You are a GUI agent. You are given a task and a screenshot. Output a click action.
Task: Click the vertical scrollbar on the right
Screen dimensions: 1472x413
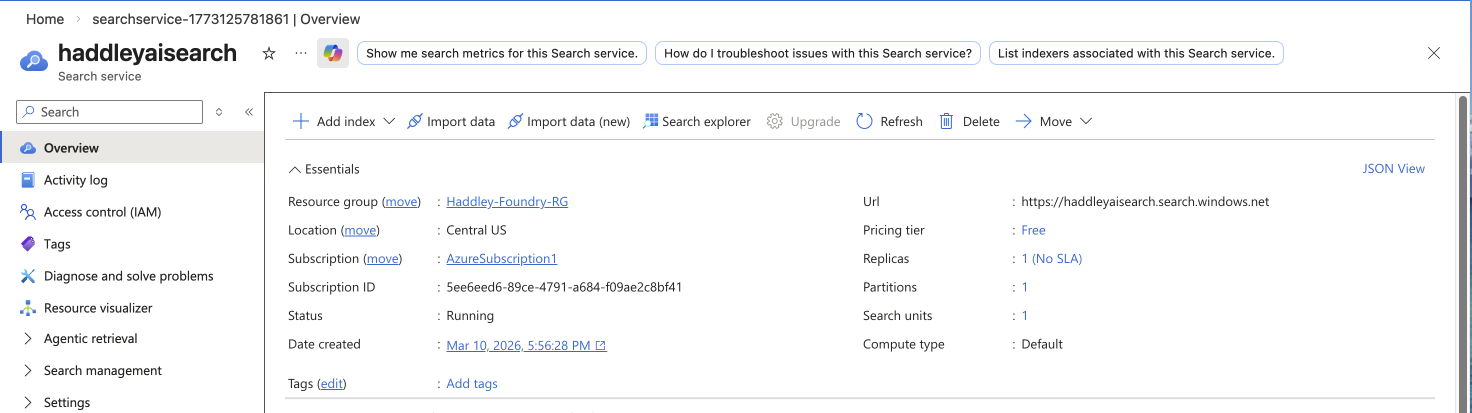pyautogui.click(x=1464, y=250)
